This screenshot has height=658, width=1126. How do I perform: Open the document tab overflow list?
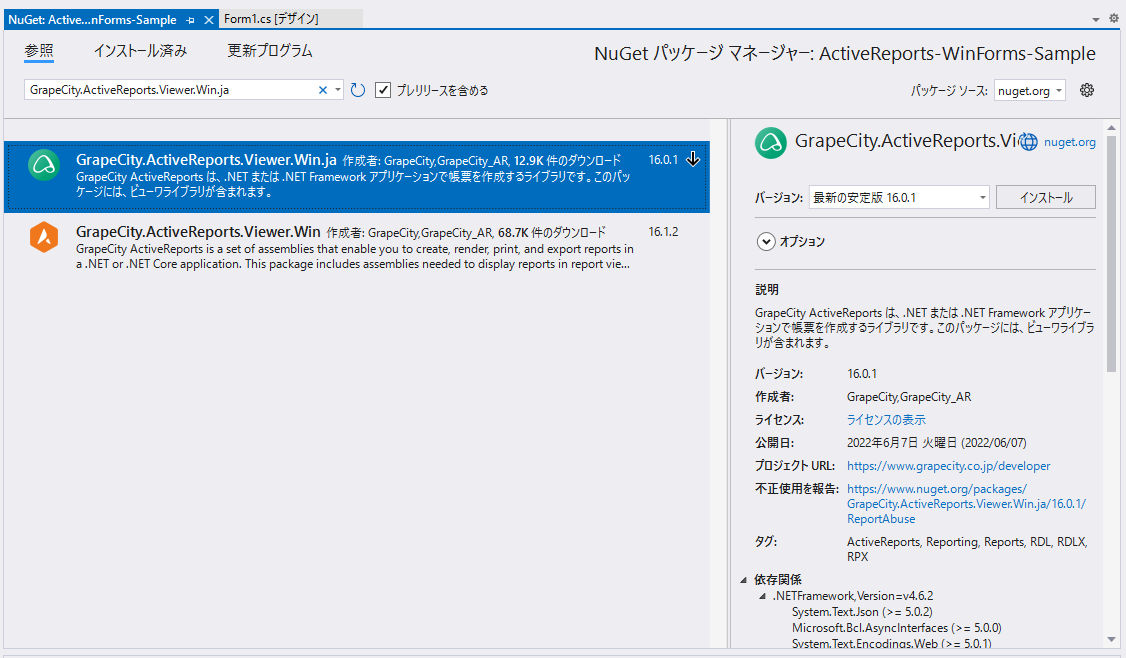click(x=1096, y=19)
